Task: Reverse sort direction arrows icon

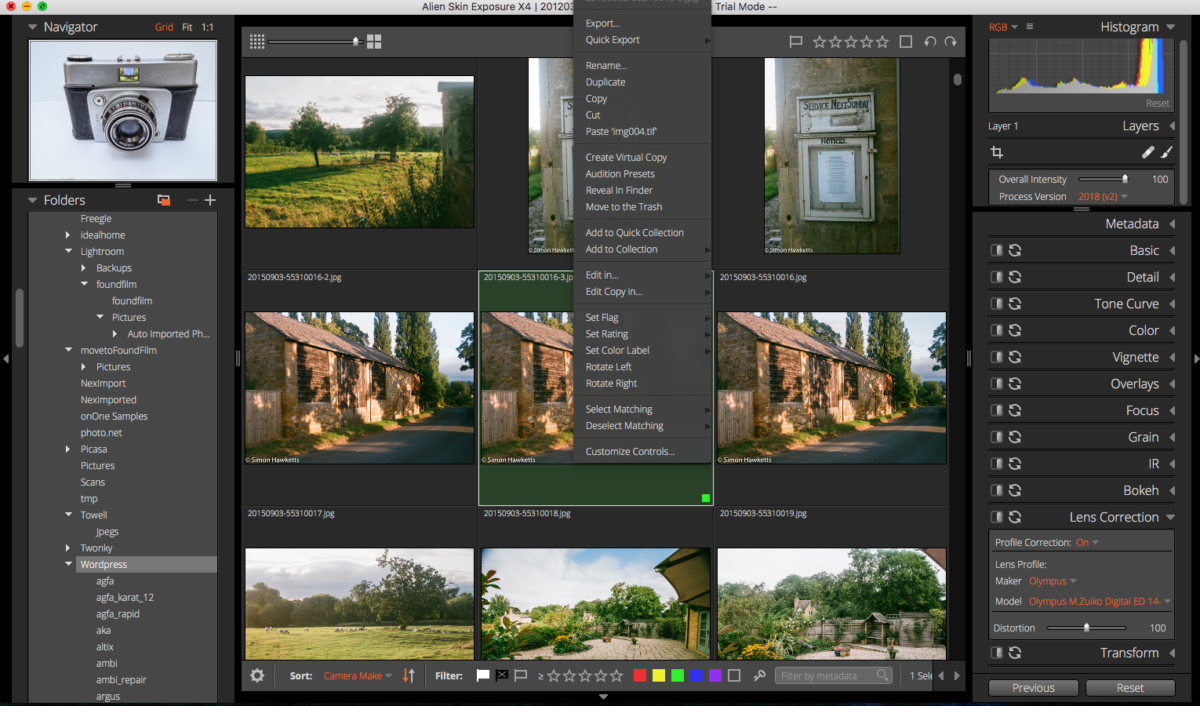Action: pyautogui.click(x=408, y=676)
